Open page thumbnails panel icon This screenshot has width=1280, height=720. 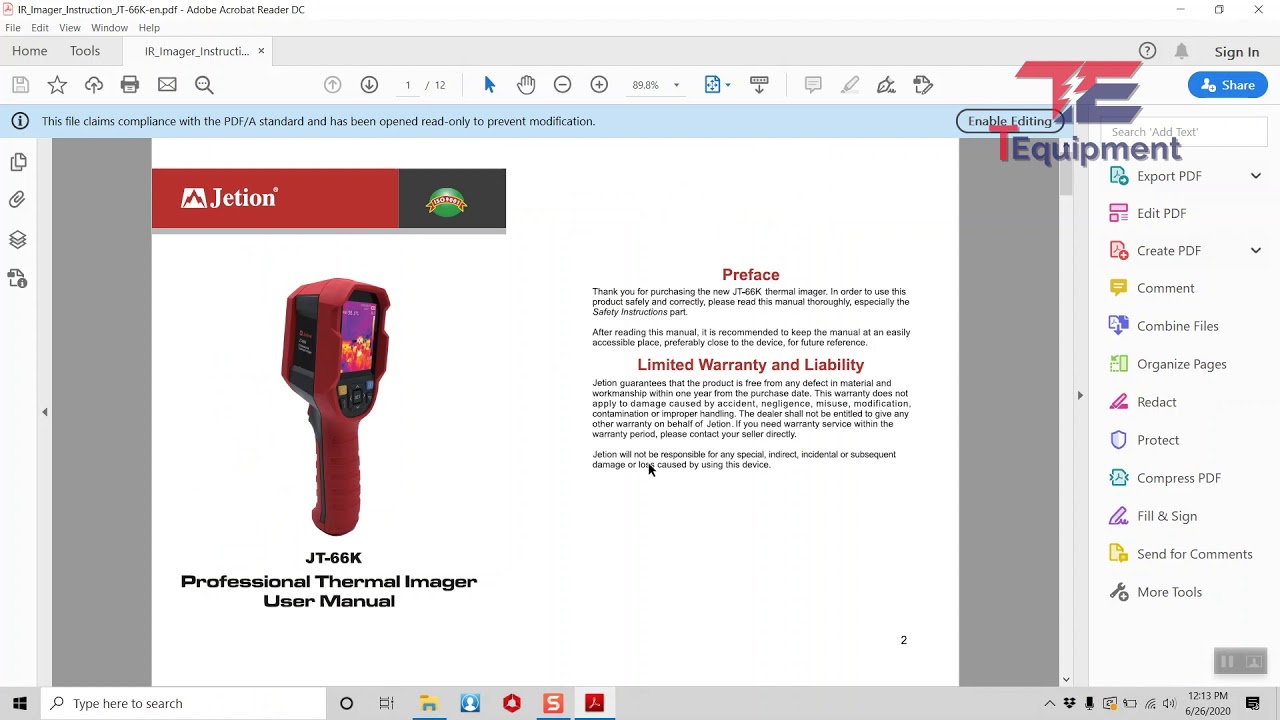[18, 162]
